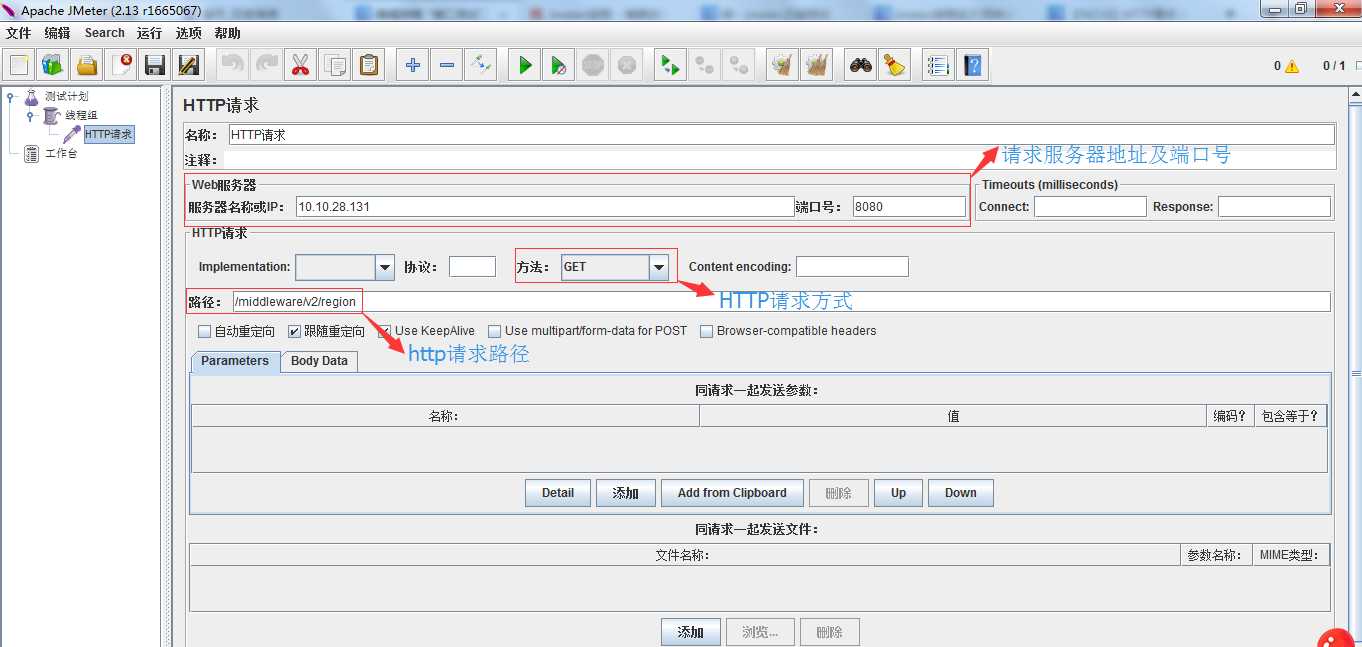Screen dimensions: 1362x647
Task: Open Search with binoculars icon
Action: [861, 65]
